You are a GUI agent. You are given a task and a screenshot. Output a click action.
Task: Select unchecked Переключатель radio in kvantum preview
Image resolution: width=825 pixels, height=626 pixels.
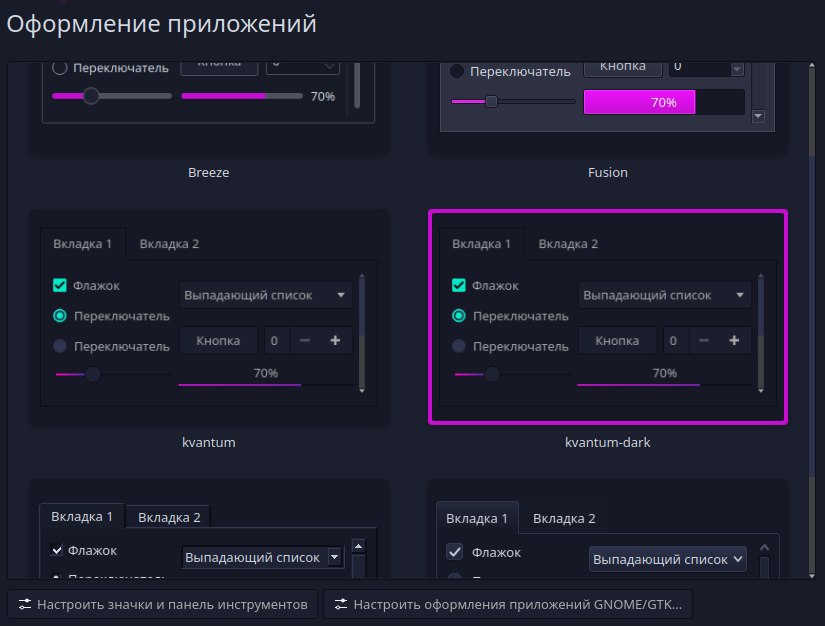pos(60,346)
